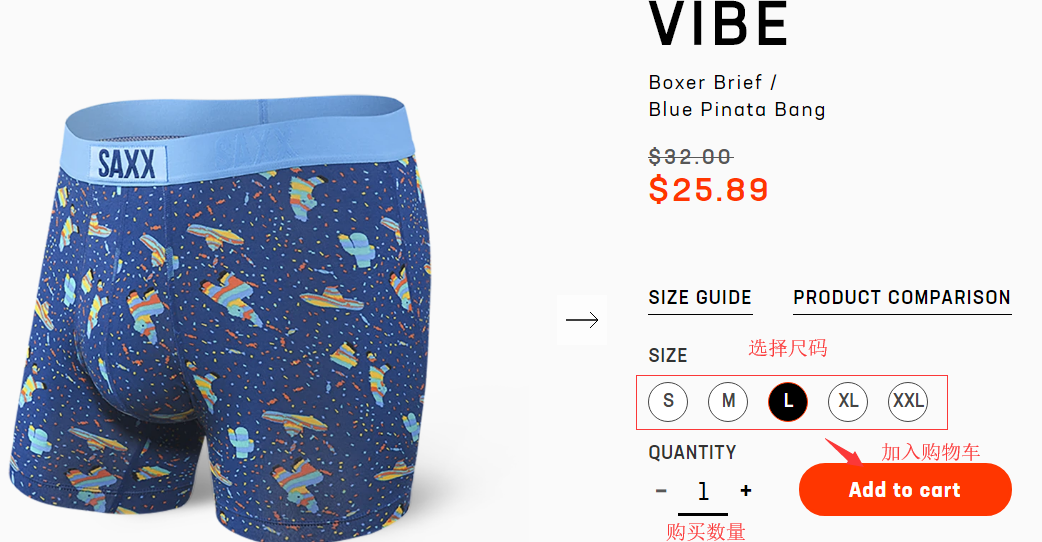The width and height of the screenshot is (1042, 542).
Task: Click the VIBE product title
Action: pyautogui.click(x=718, y=24)
